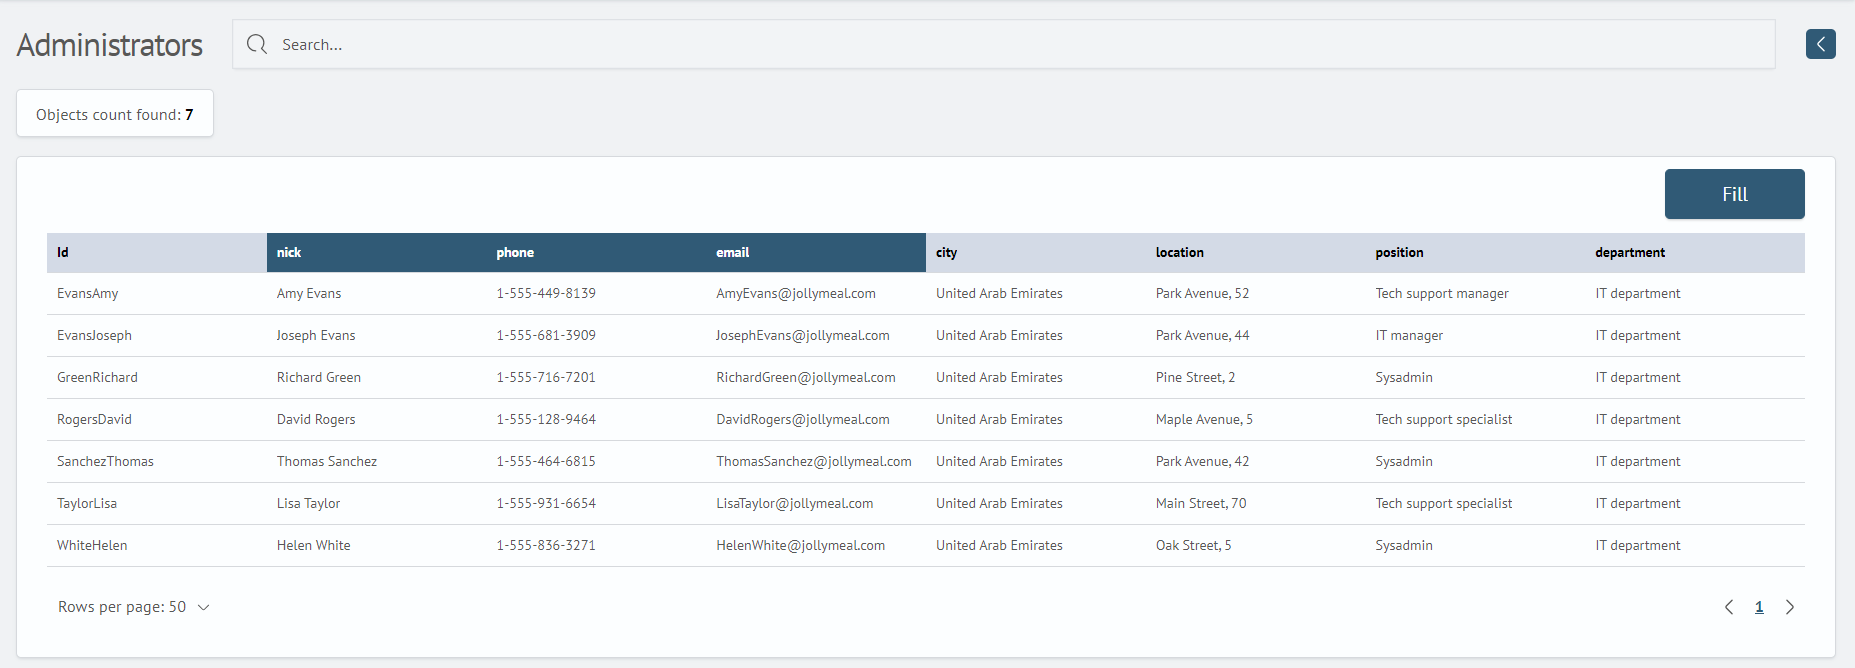Open Rows per page dropdown
Screen dimensions: 1855x668
(134, 607)
